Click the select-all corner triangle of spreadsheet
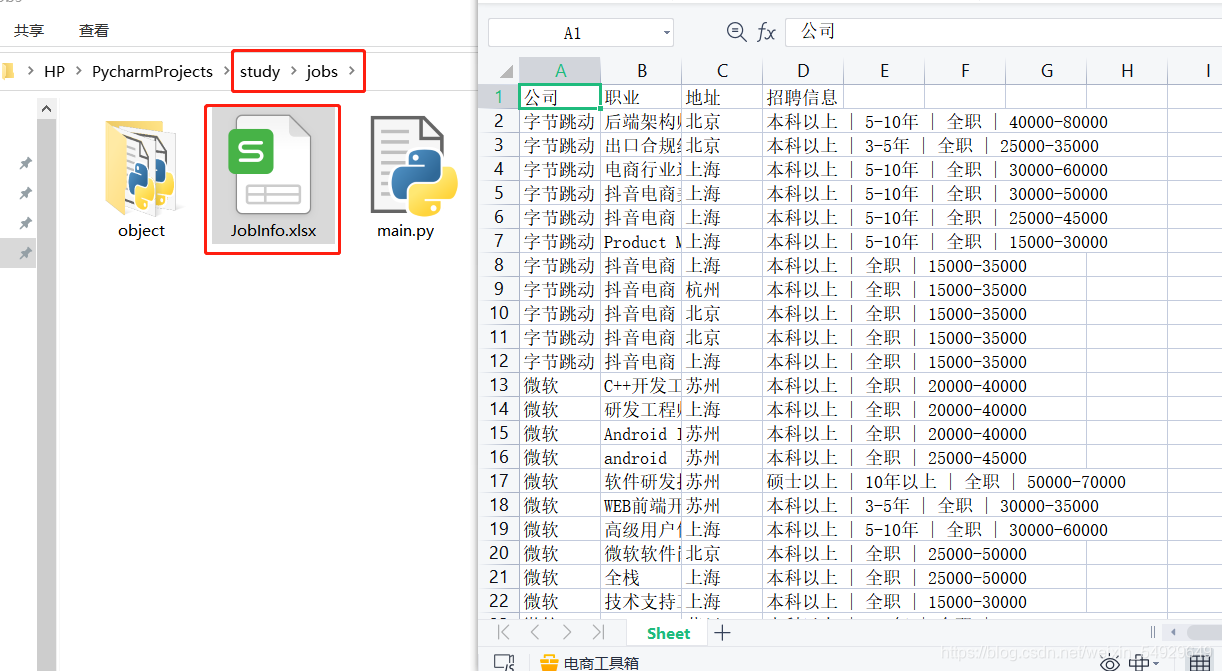Image resolution: width=1222 pixels, height=671 pixels. tap(506, 71)
